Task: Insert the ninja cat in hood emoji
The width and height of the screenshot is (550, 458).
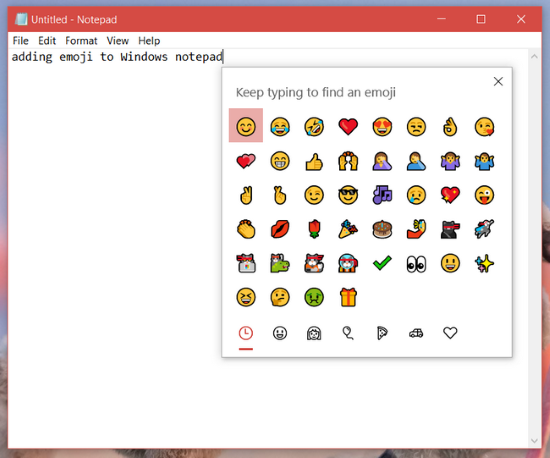Action: (348, 263)
